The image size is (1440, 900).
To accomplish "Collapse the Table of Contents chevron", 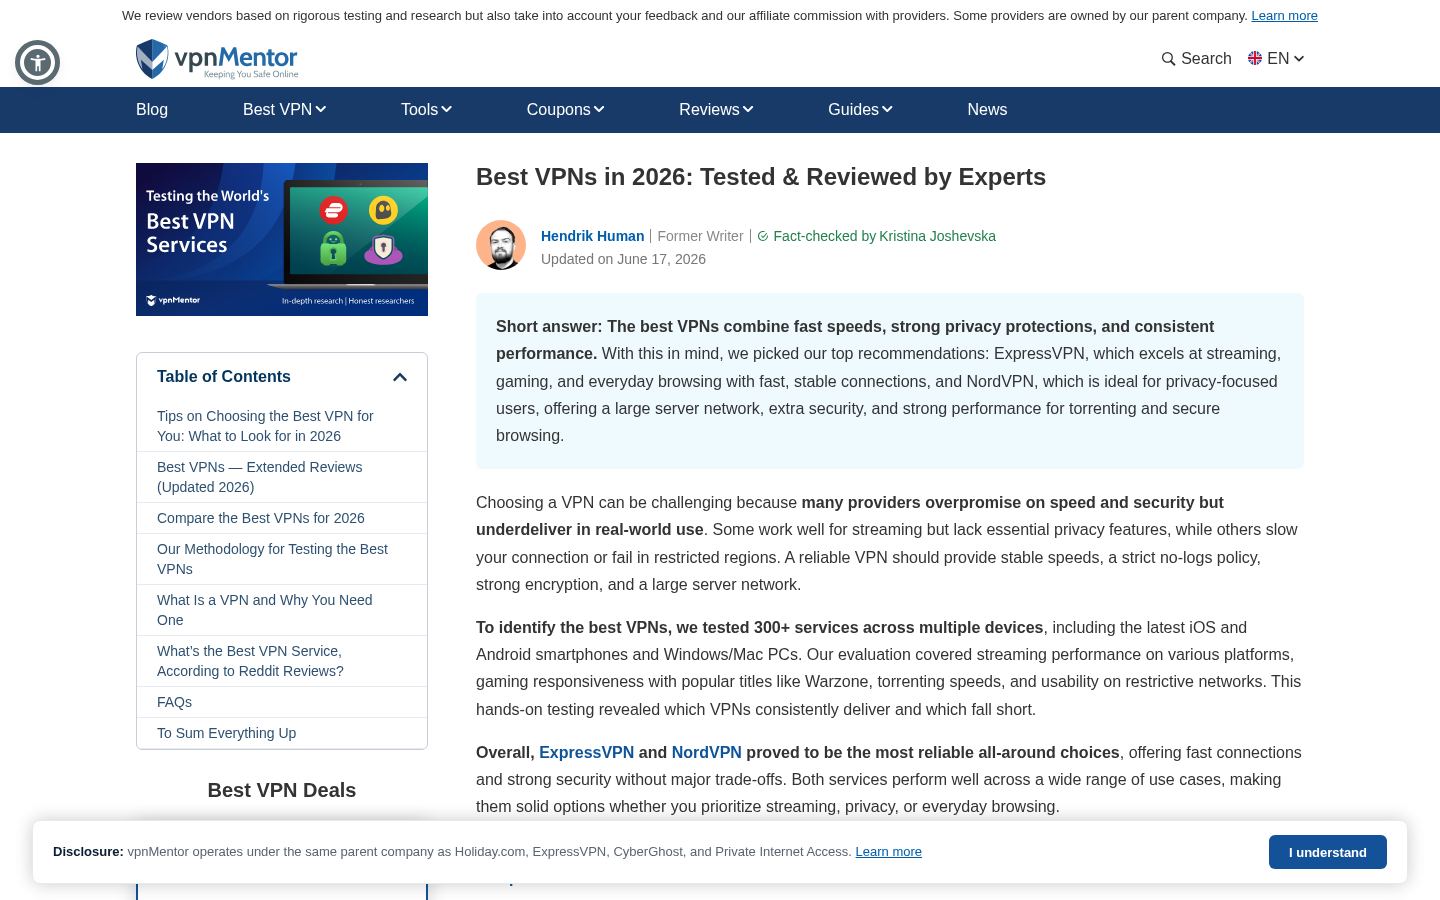I will click(x=400, y=377).
